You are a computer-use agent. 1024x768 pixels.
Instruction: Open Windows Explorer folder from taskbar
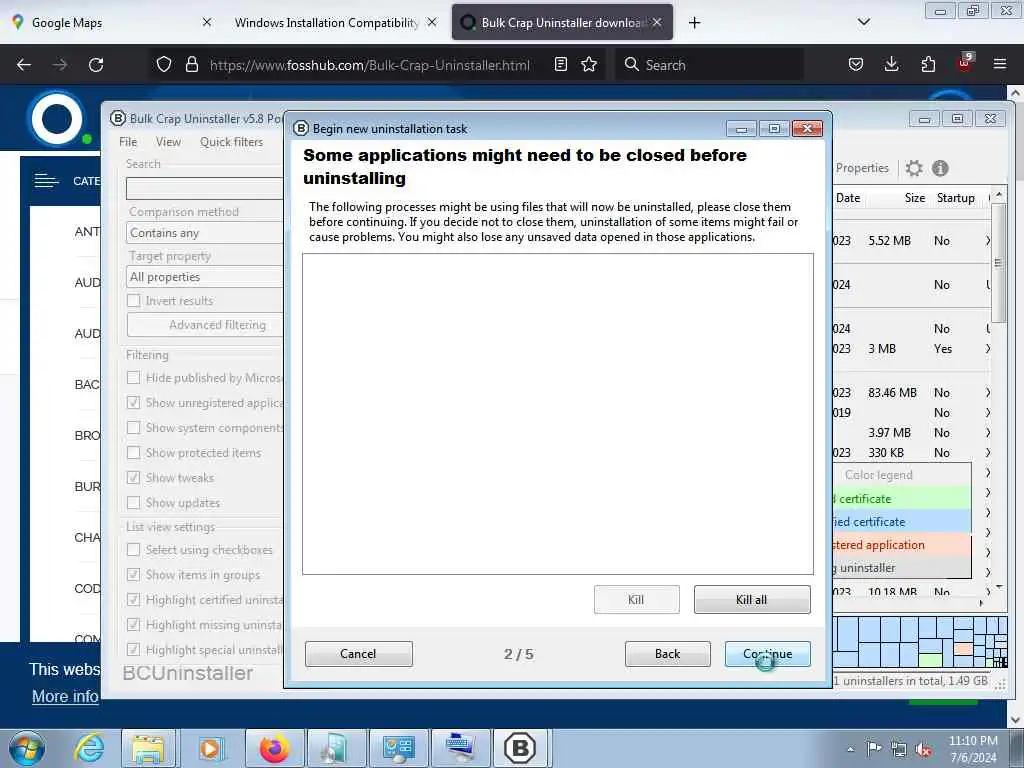(x=148, y=748)
